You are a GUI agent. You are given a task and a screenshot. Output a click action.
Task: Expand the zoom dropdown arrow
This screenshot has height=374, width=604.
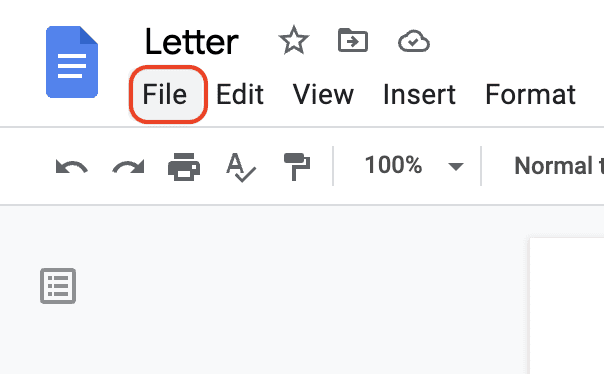tap(456, 166)
